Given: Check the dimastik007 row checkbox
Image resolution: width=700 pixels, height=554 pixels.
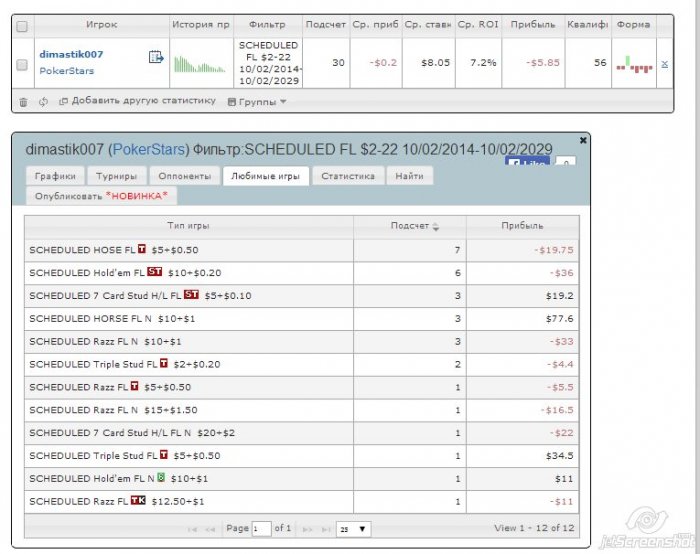Looking at the screenshot, I should tap(22, 65).
